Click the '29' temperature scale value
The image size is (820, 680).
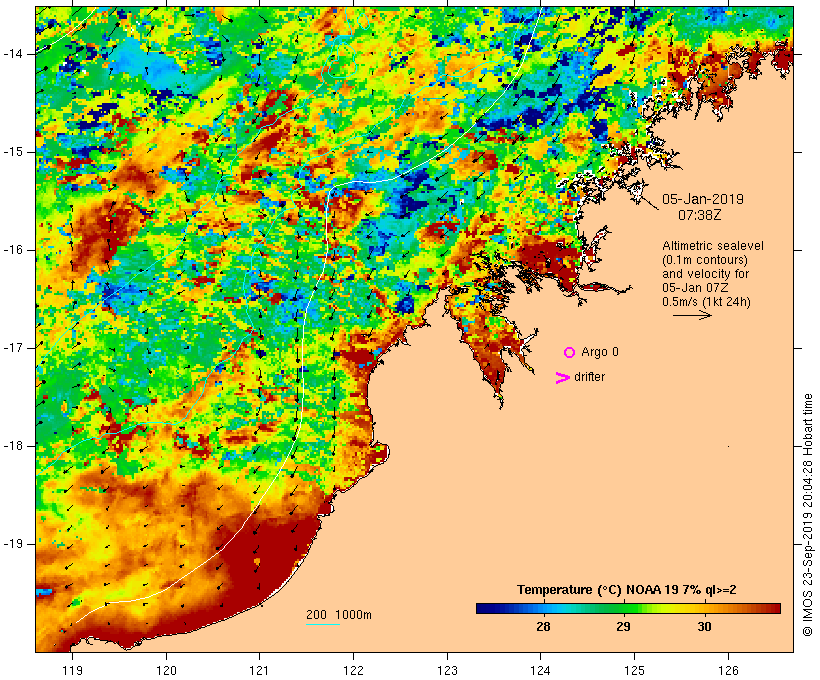(x=623, y=626)
